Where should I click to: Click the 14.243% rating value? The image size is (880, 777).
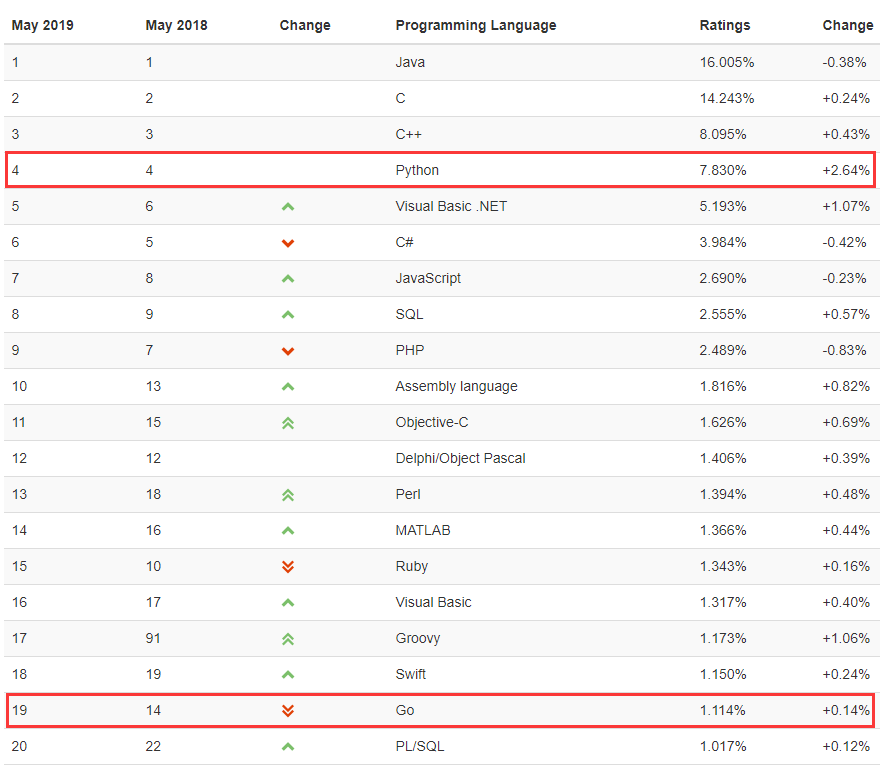727,98
